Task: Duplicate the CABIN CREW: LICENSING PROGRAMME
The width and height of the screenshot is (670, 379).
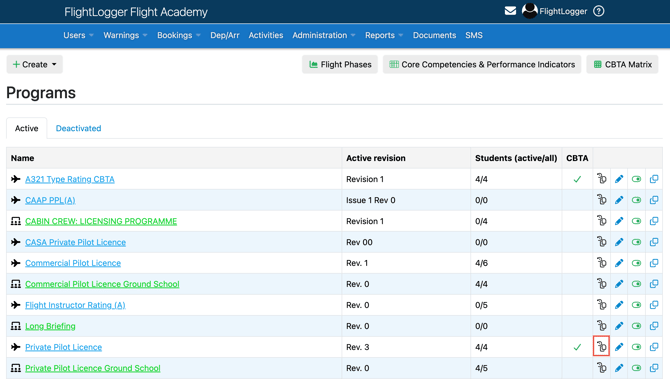Action: tap(654, 221)
